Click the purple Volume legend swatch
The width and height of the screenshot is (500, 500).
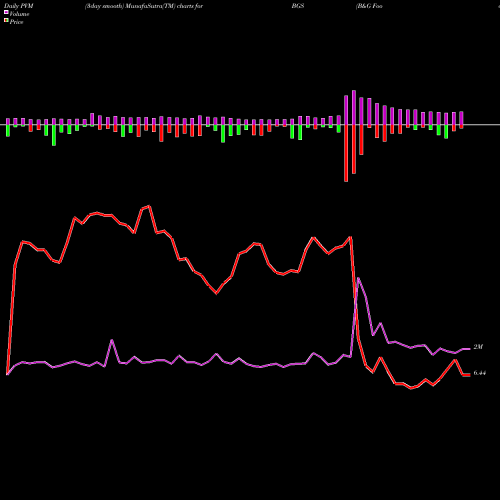coord(6,12)
